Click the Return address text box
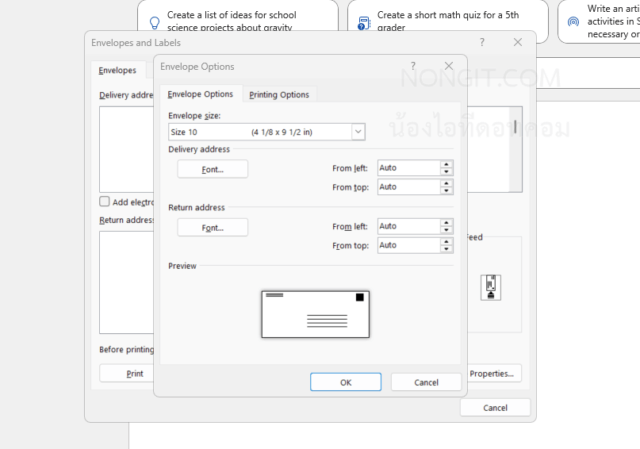Viewport: 640px width, 449px height. coord(127,282)
